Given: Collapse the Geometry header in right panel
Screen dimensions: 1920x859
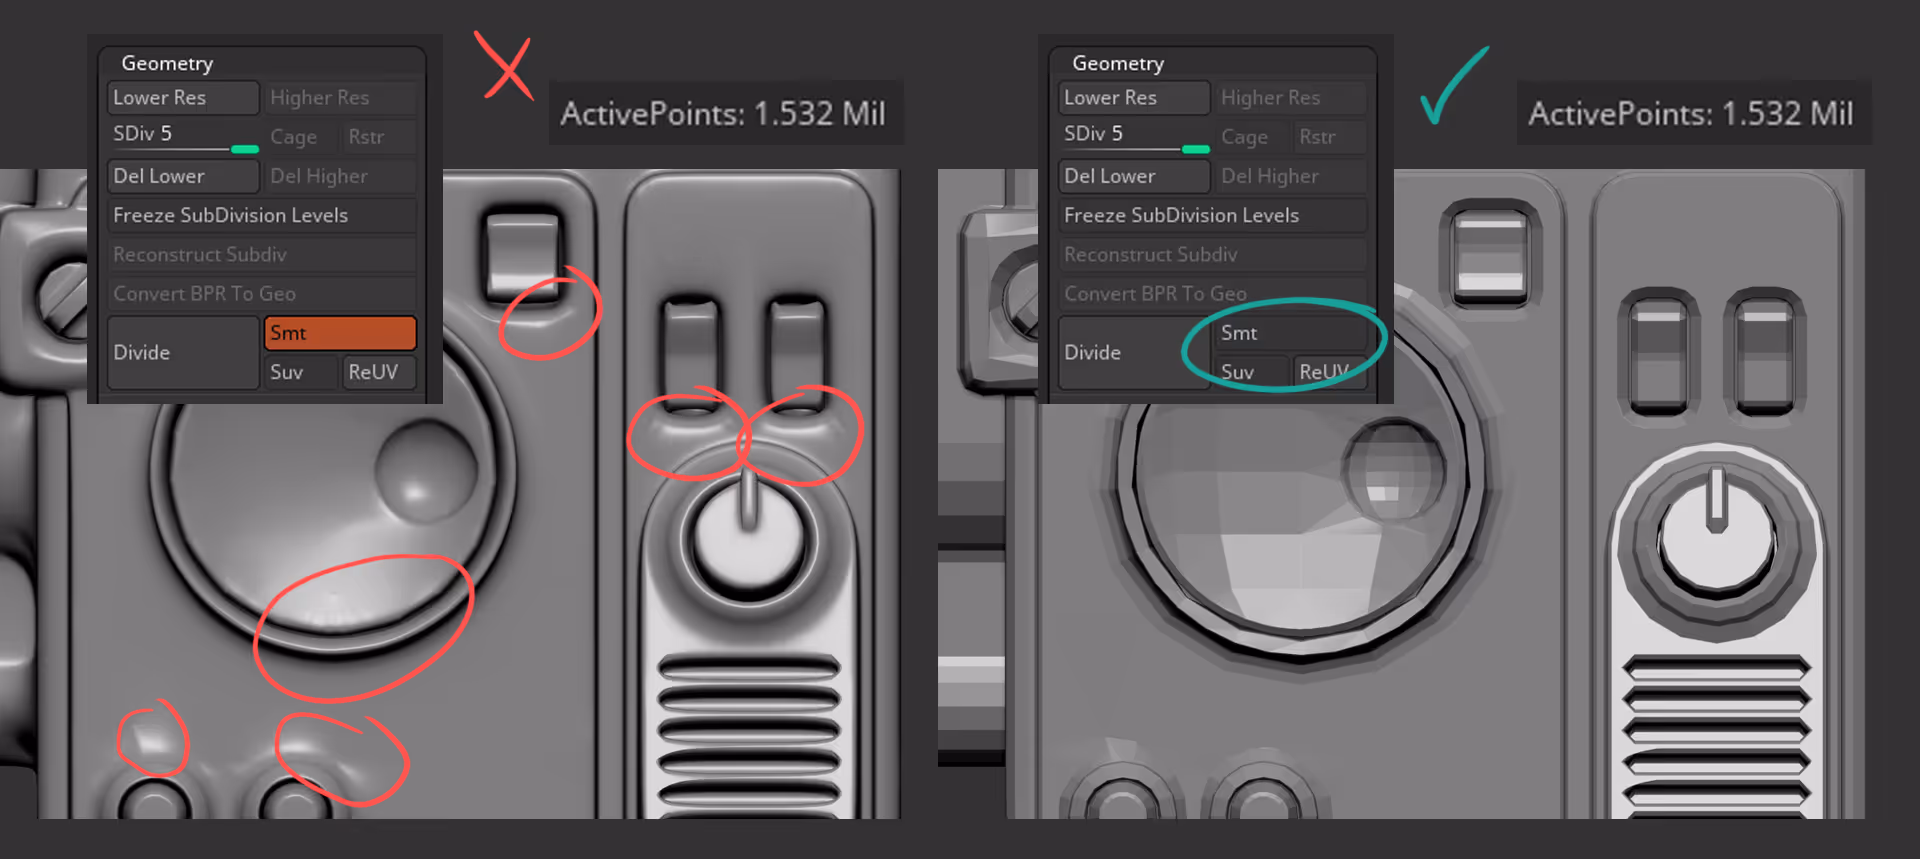Looking at the screenshot, I should coord(1118,63).
